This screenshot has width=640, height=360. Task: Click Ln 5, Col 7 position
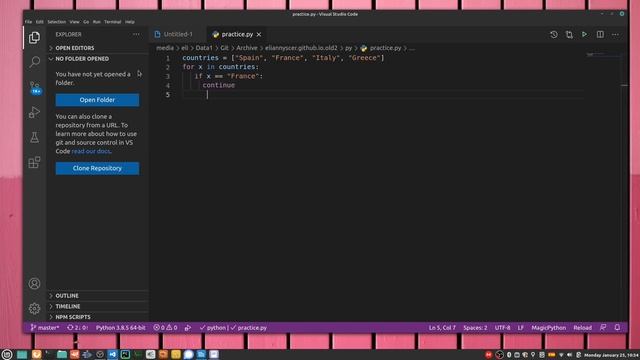(x=442, y=327)
